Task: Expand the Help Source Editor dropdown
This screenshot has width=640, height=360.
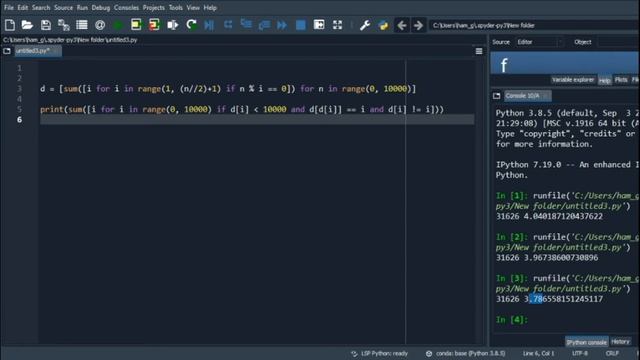Action: pyautogui.click(x=540, y=42)
